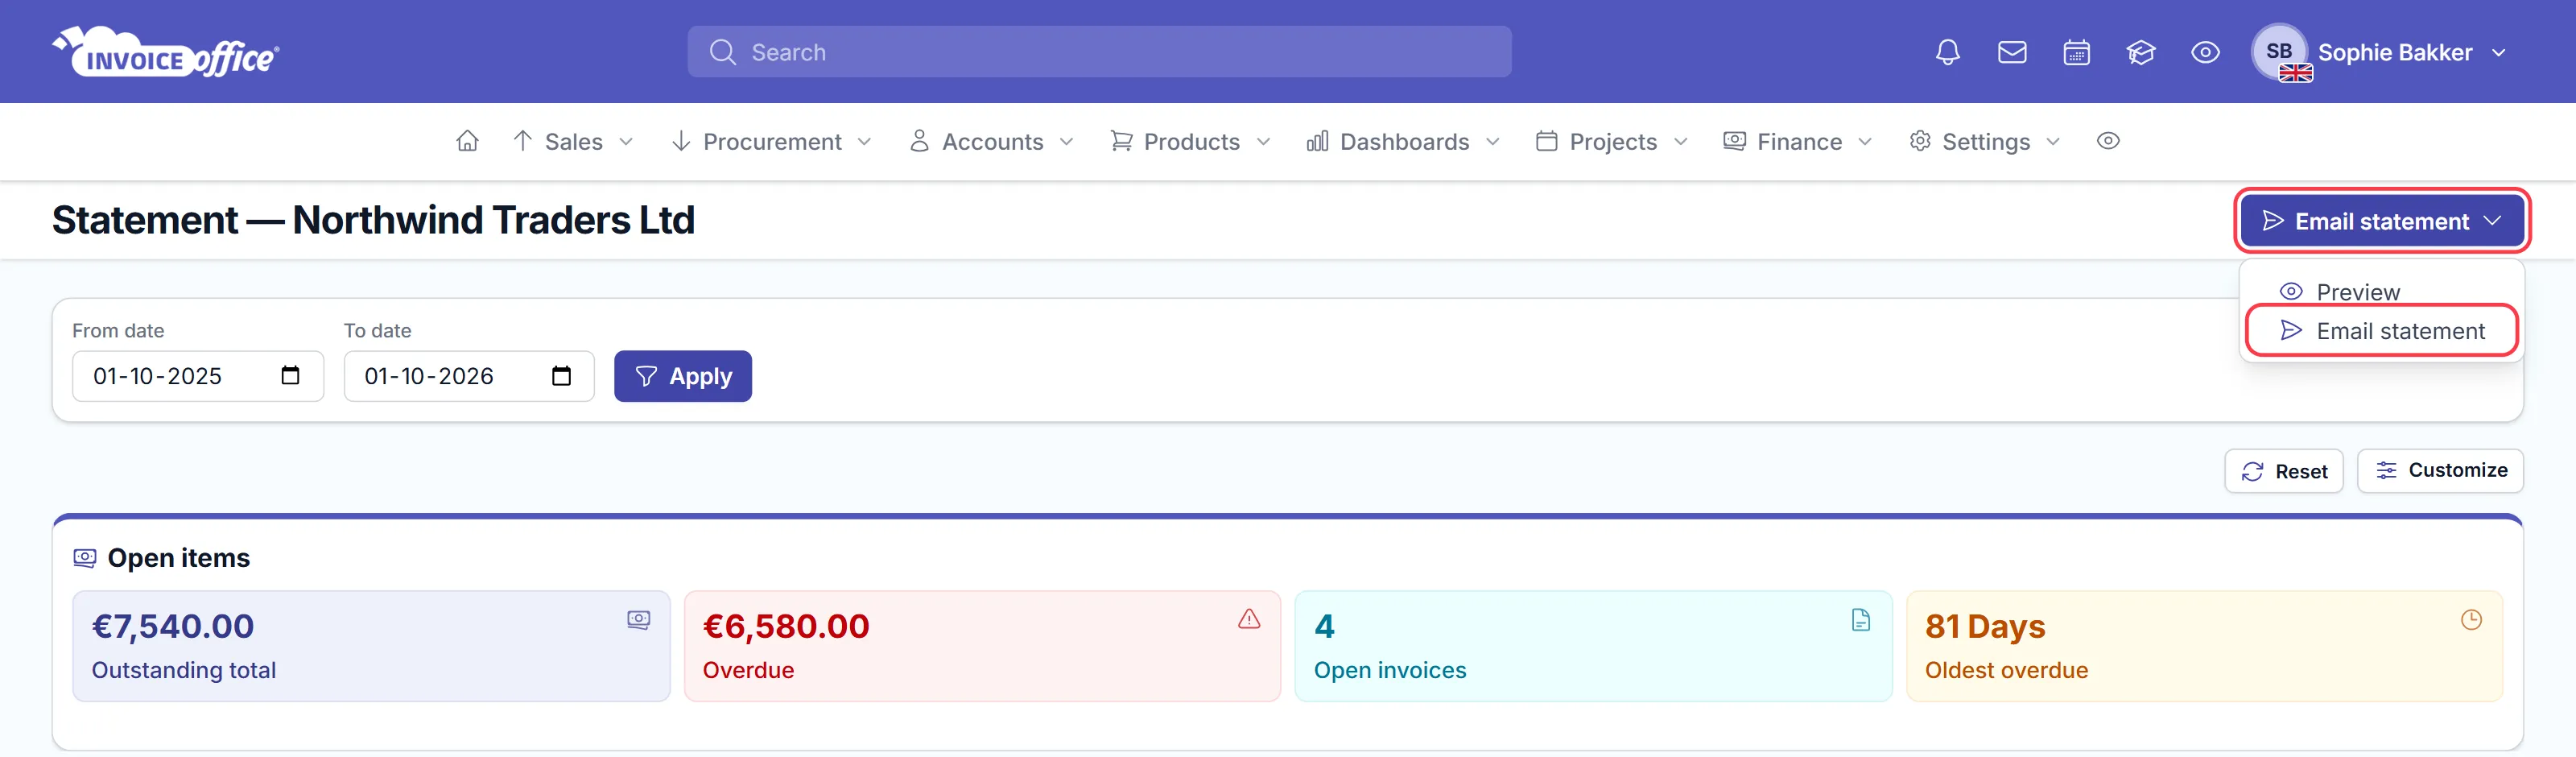Open the mail envelope icon

click(x=2011, y=52)
